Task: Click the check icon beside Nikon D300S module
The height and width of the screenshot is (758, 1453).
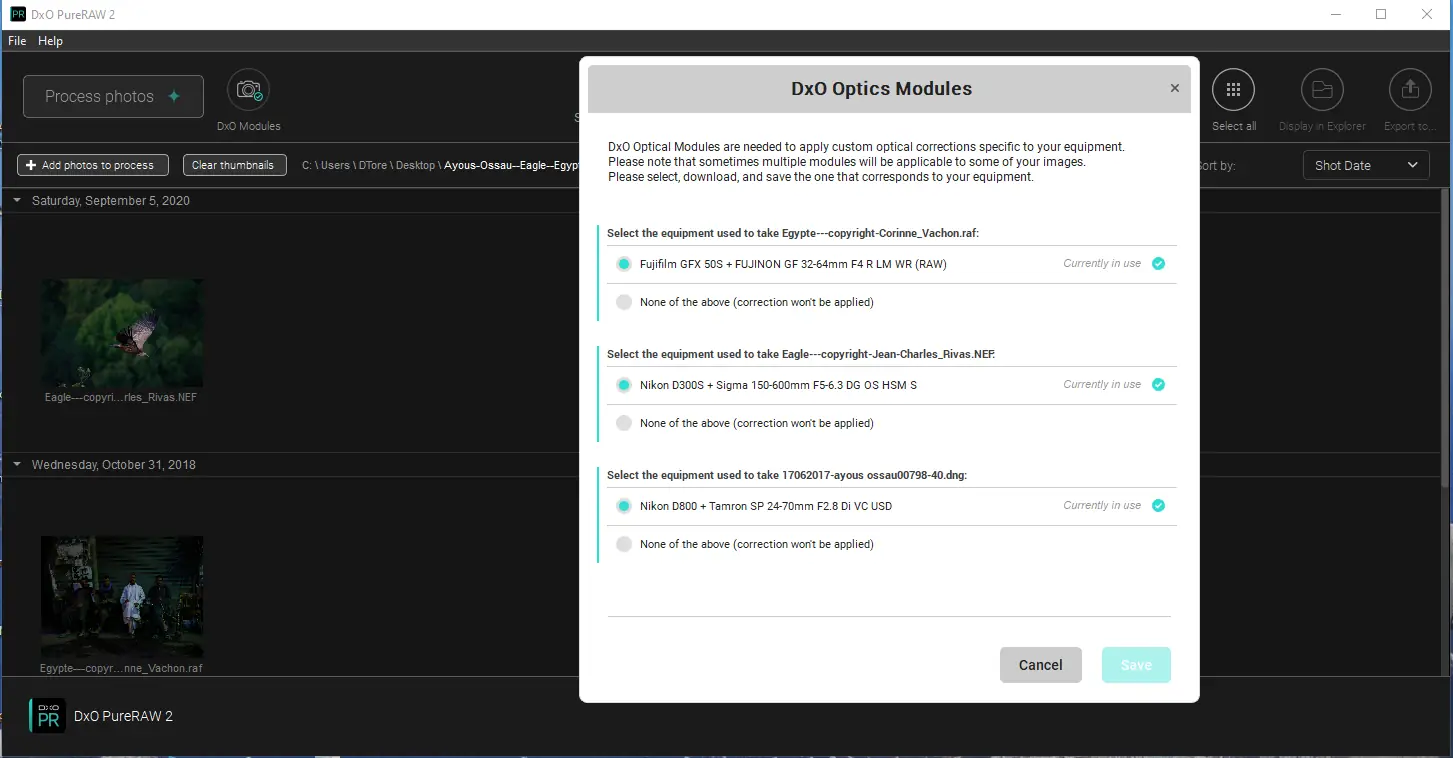Action: [x=1158, y=385]
